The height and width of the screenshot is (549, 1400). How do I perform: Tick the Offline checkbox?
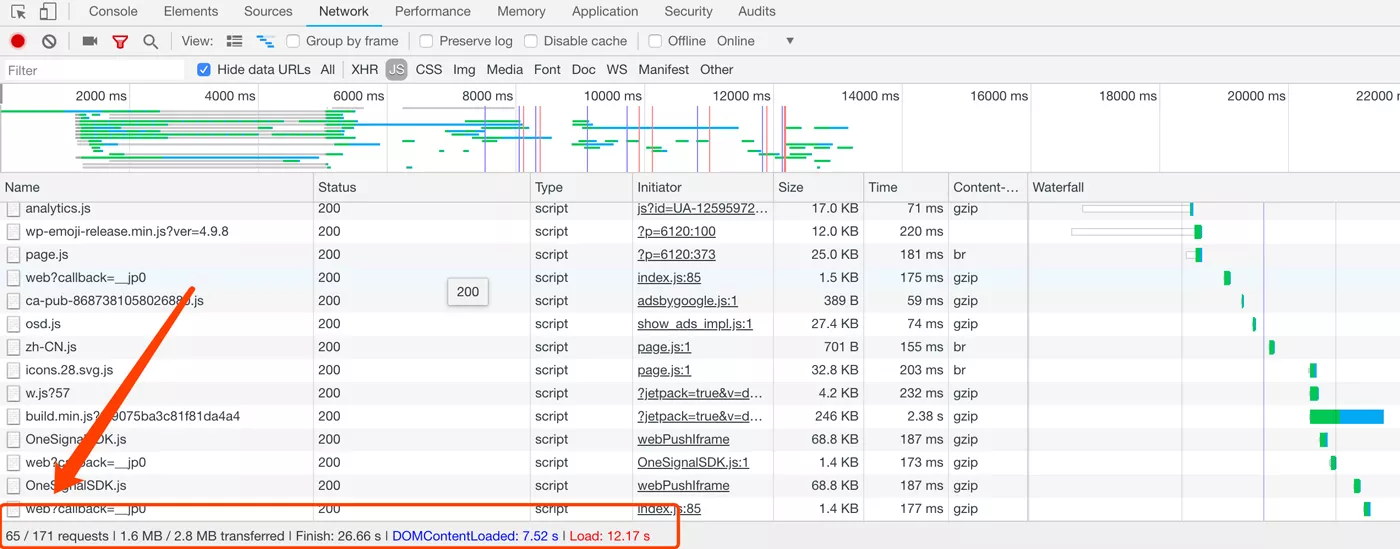[x=655, y=41]
